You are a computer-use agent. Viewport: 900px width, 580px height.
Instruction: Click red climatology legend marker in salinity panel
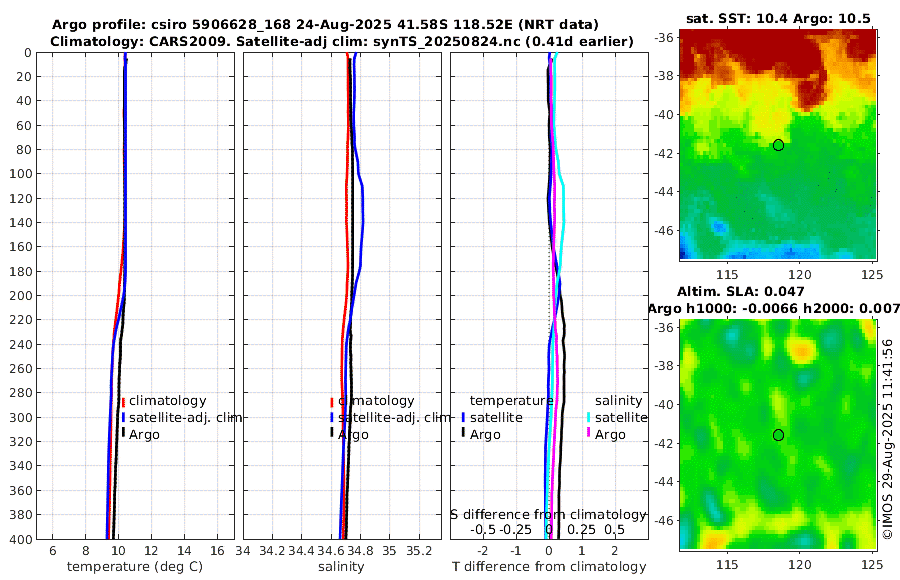[x=332, y=402]
